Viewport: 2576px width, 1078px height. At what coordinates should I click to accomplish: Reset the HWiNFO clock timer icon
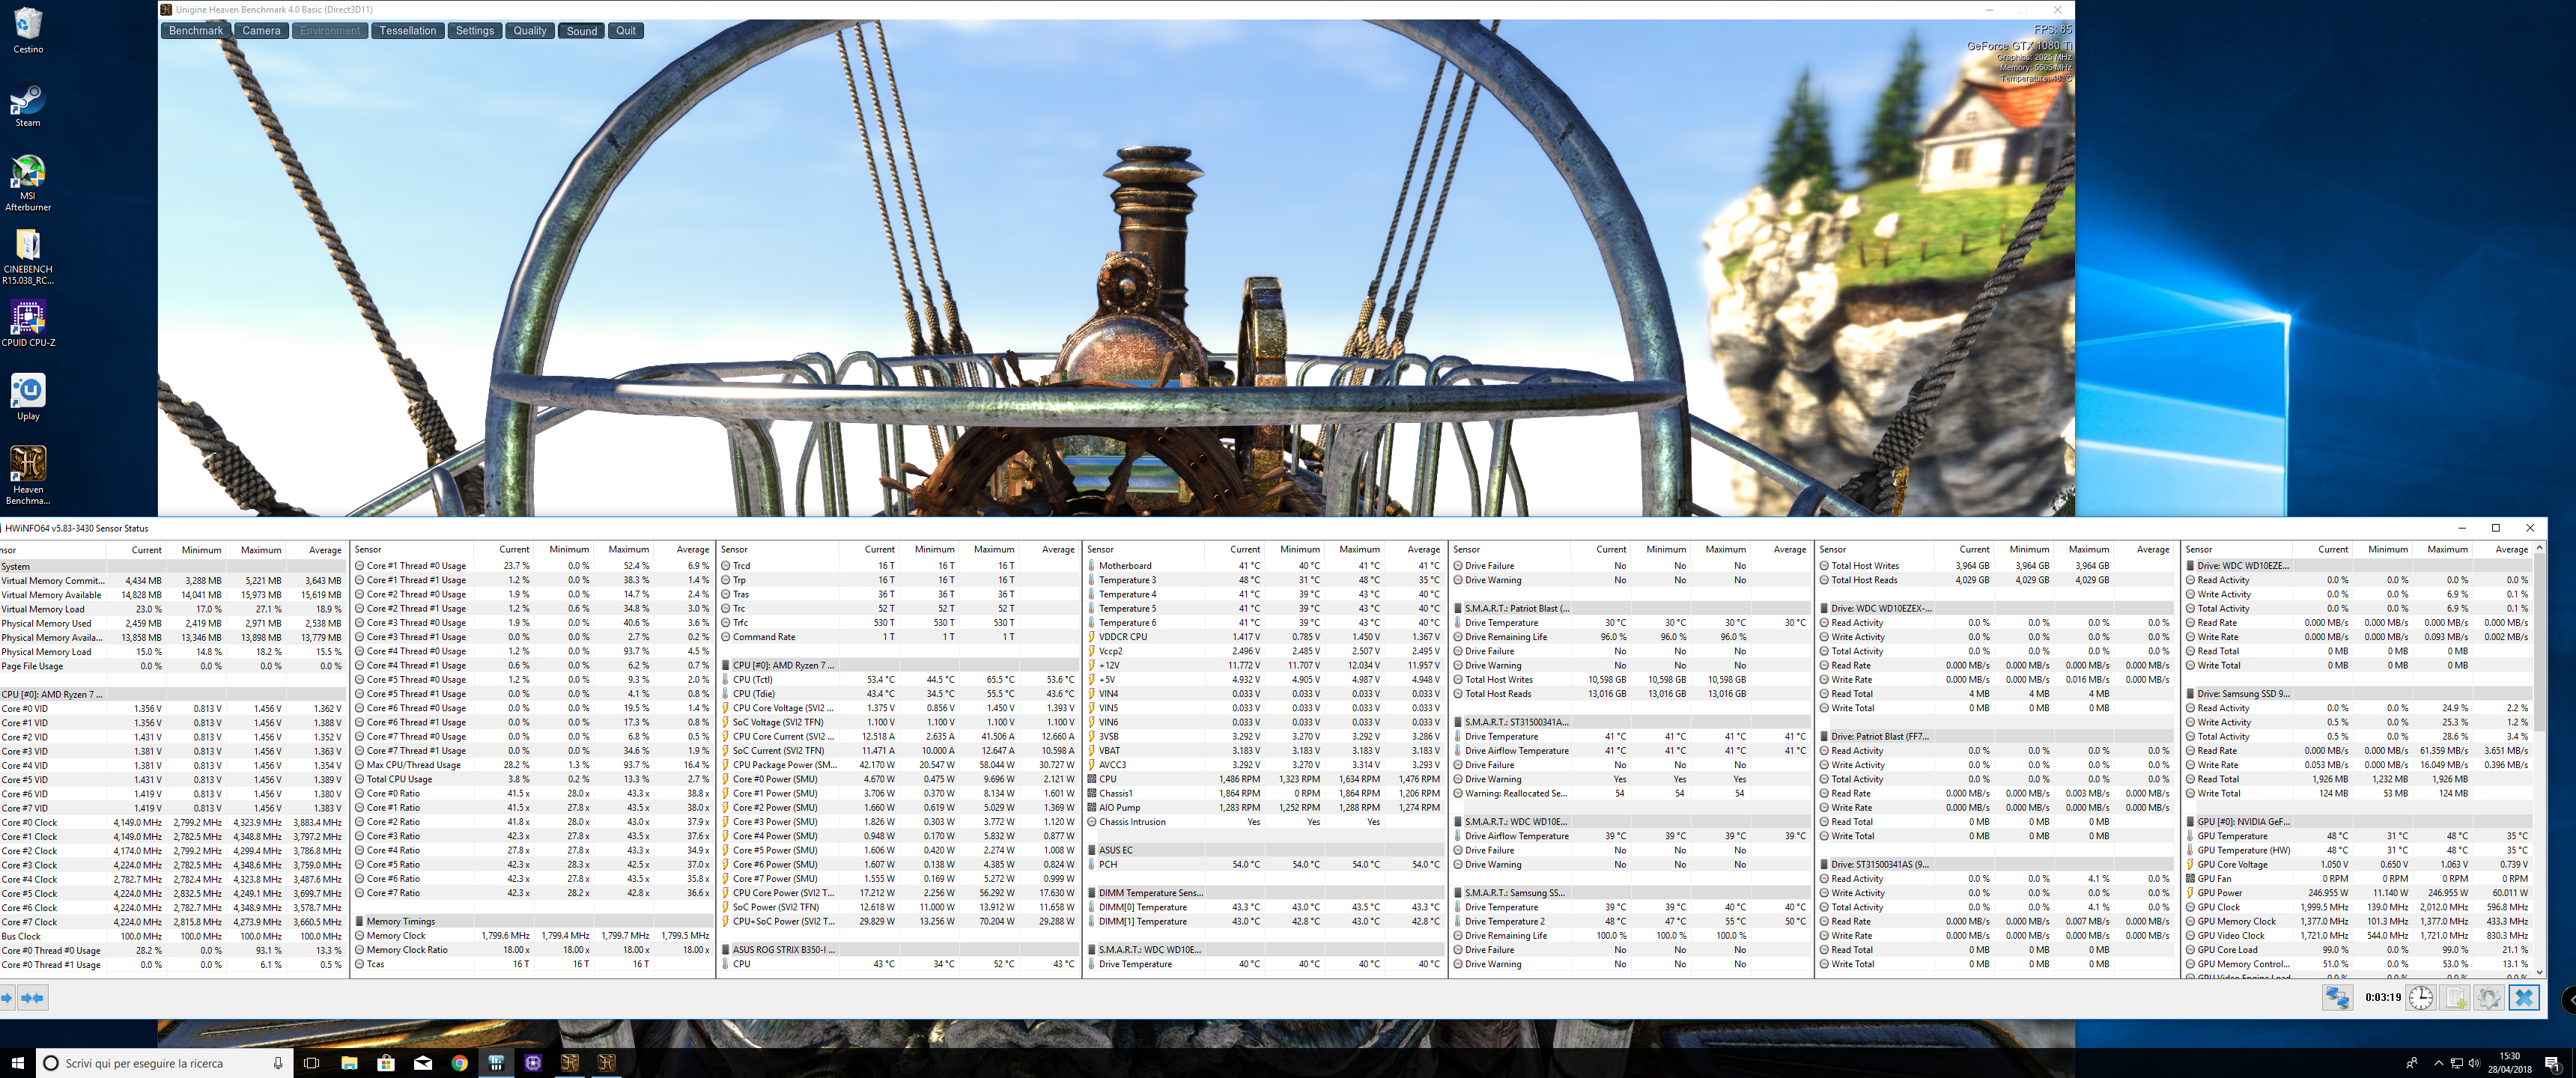click(x=2420, y=997)
